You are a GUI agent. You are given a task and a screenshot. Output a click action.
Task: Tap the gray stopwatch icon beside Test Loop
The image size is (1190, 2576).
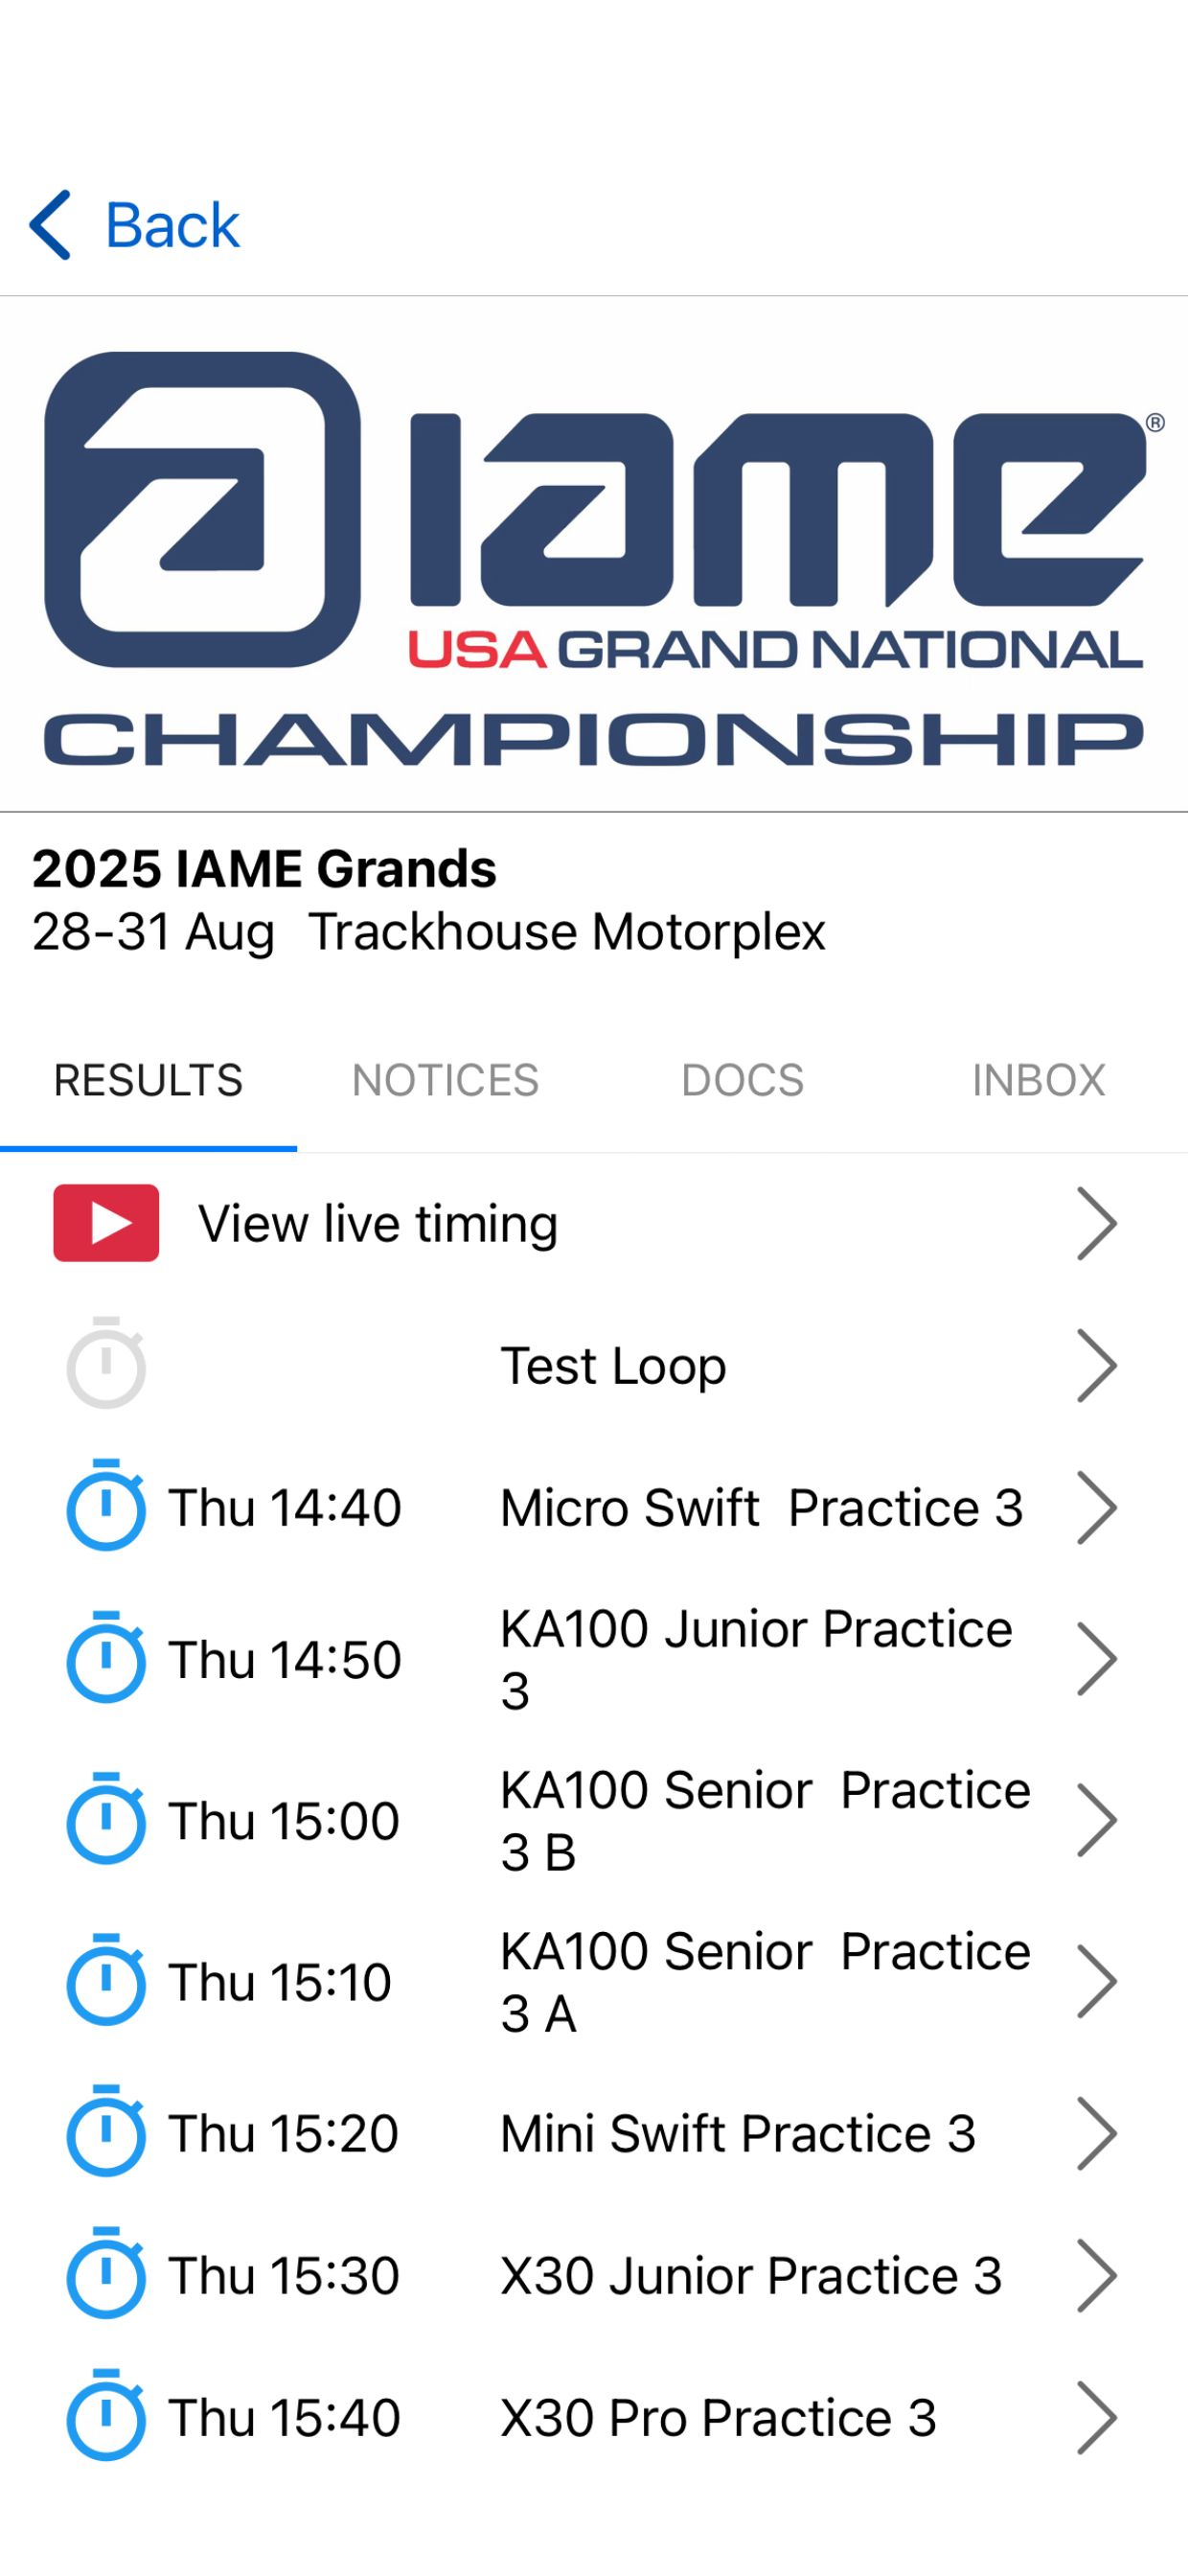tap(106, 1364)
